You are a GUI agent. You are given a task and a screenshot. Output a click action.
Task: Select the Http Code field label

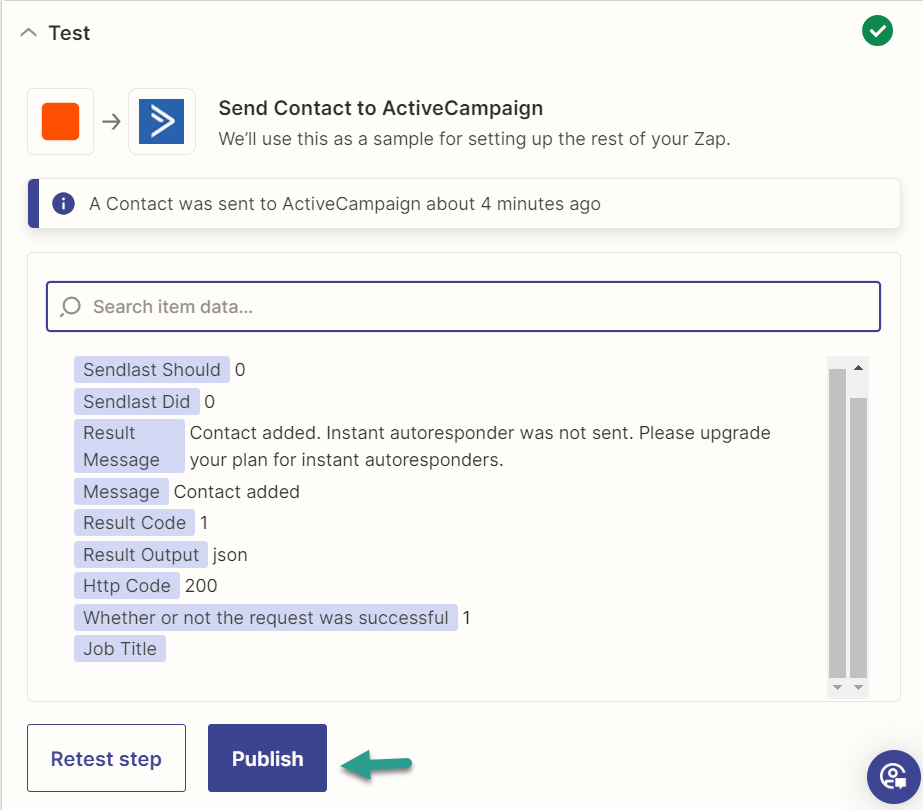coord(127,586)
